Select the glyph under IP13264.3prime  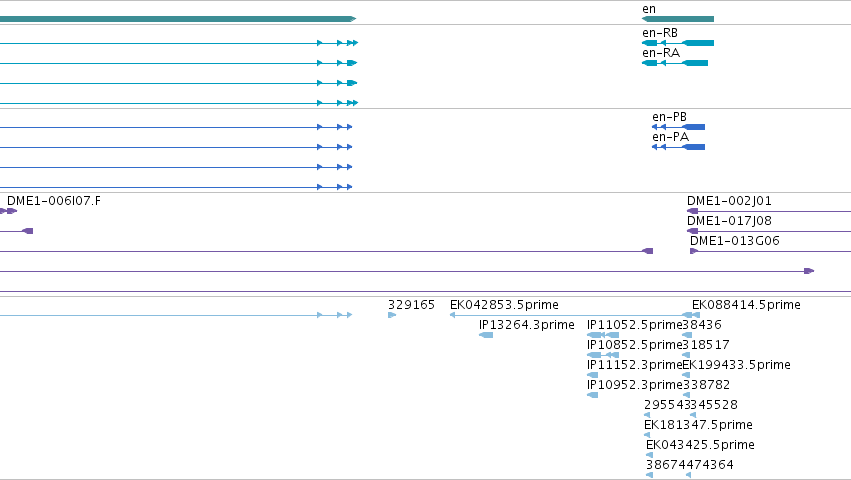tap(486, 336)
